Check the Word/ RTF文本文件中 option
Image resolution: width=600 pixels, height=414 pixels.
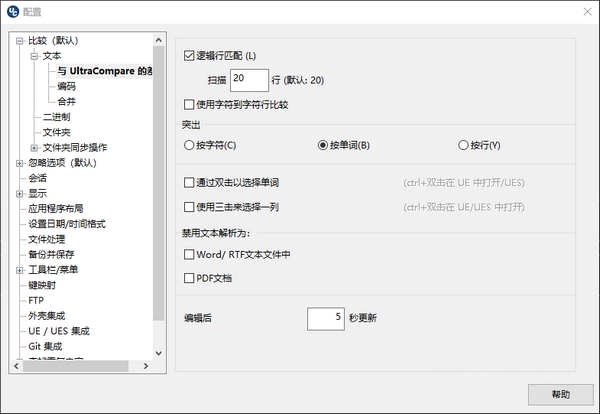(189, 254)
